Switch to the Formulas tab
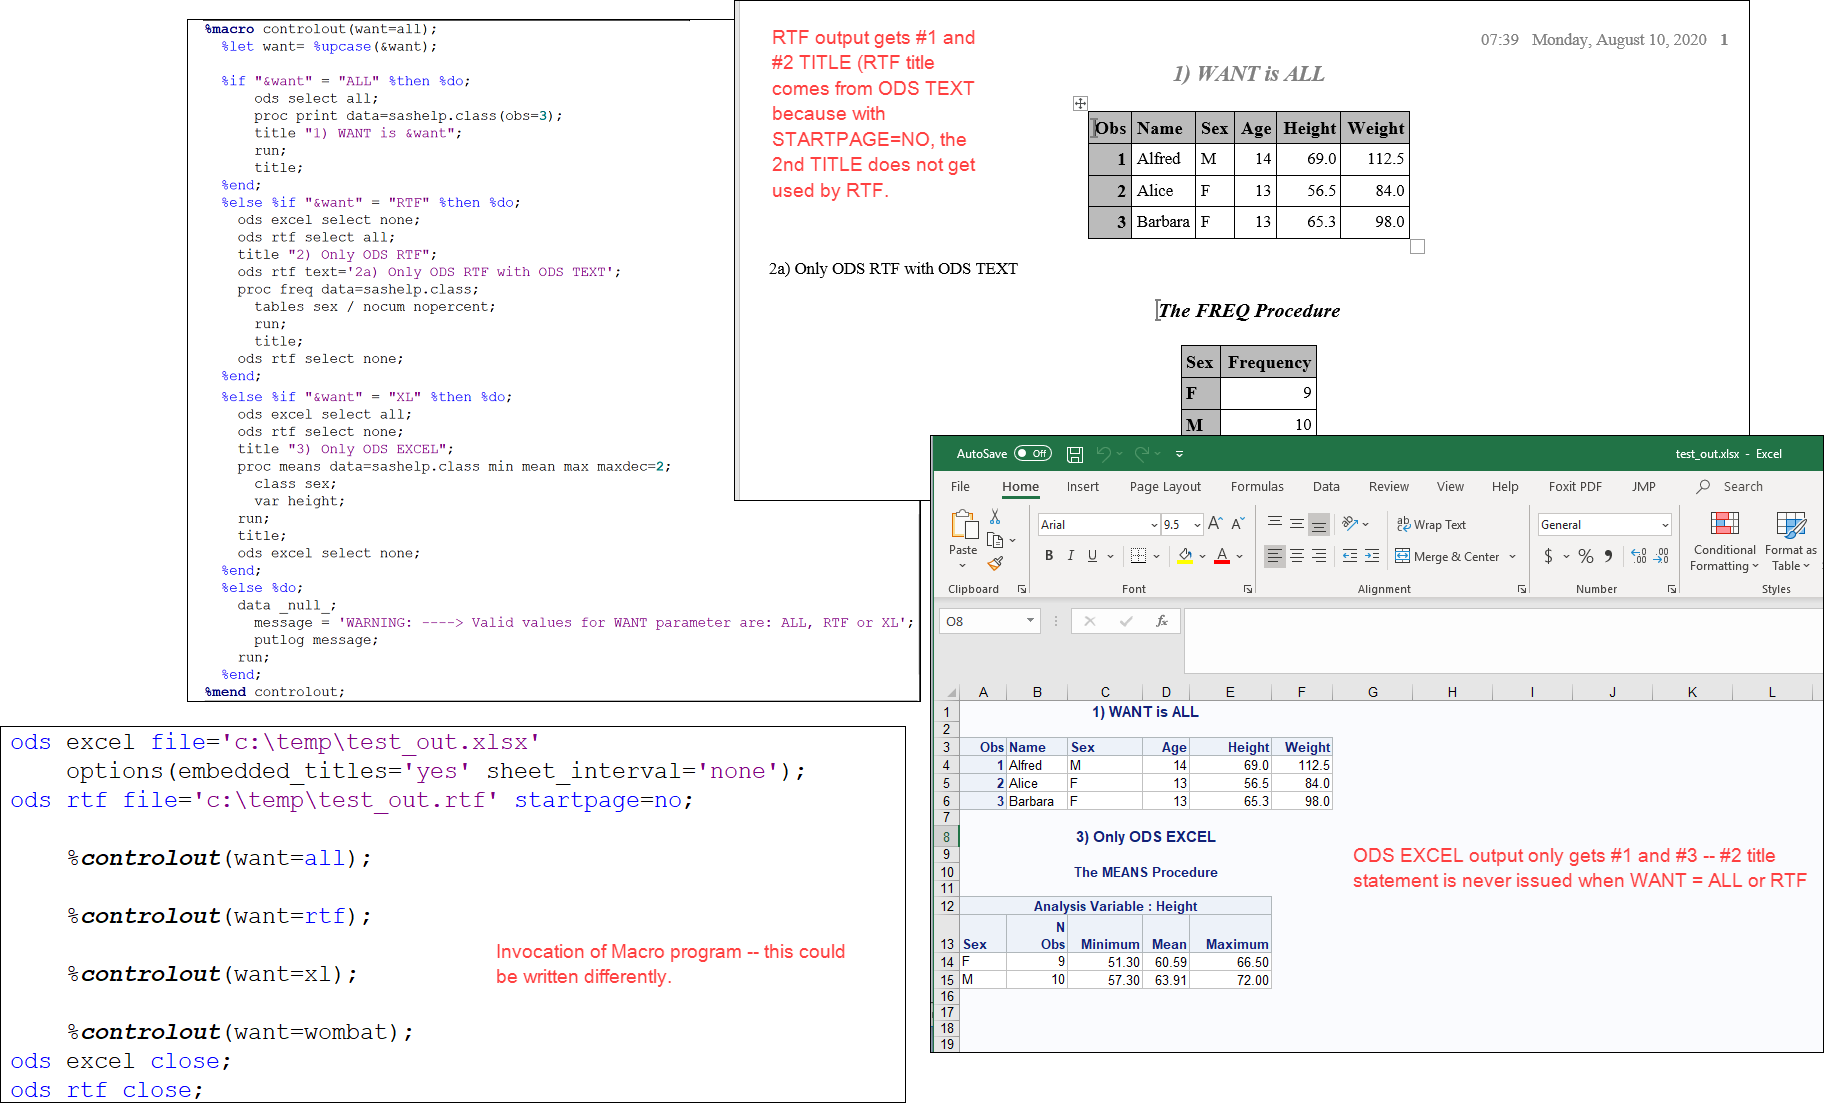Viewport: 1826px width, 1103px height. pos(1257,487)
